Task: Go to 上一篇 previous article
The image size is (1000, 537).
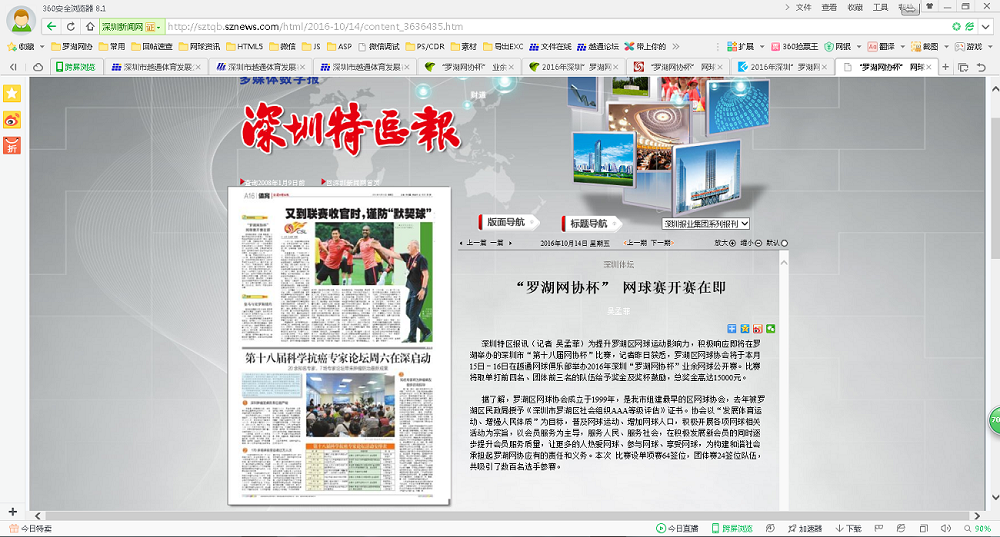Action: 475,243
